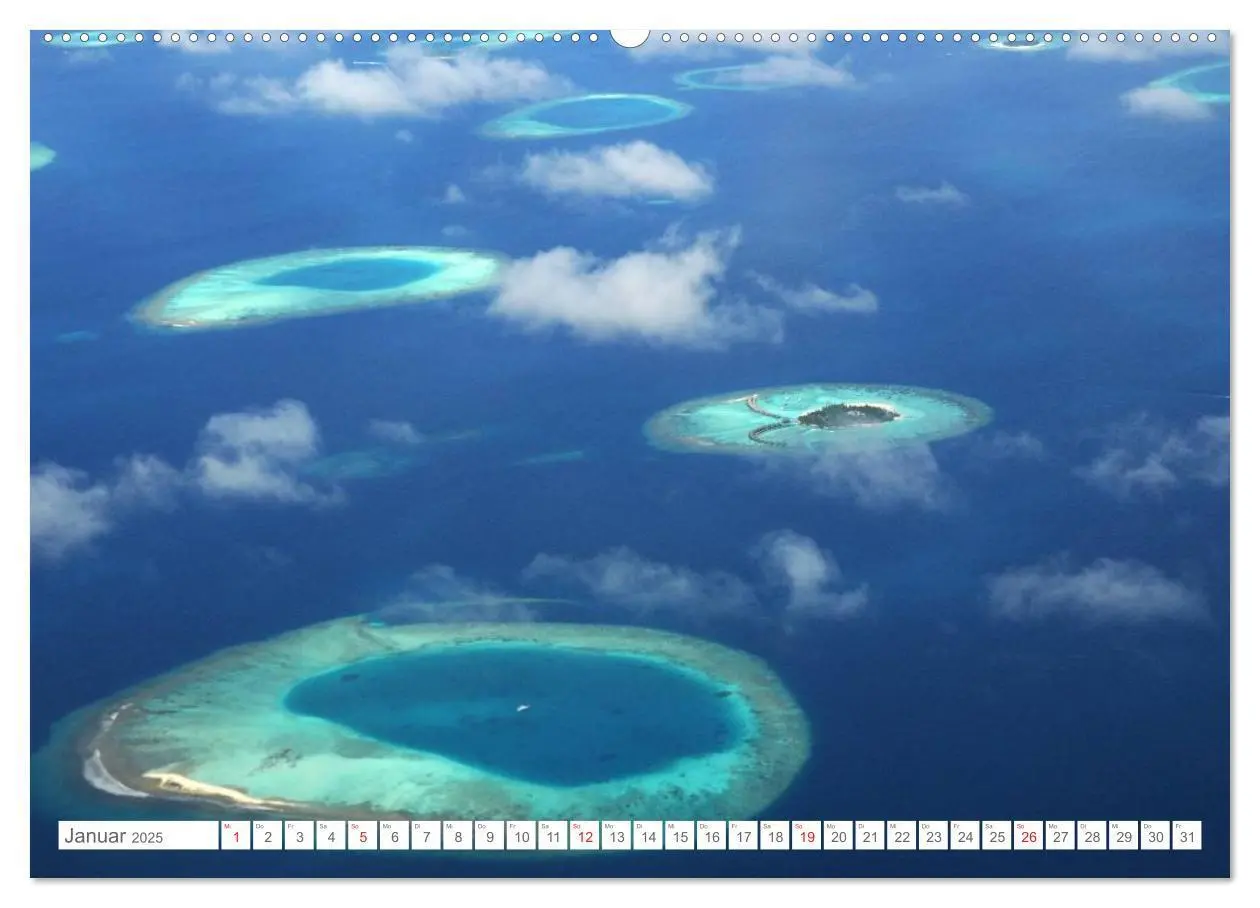Click the white boat in large lagoon

click(522, 708)
